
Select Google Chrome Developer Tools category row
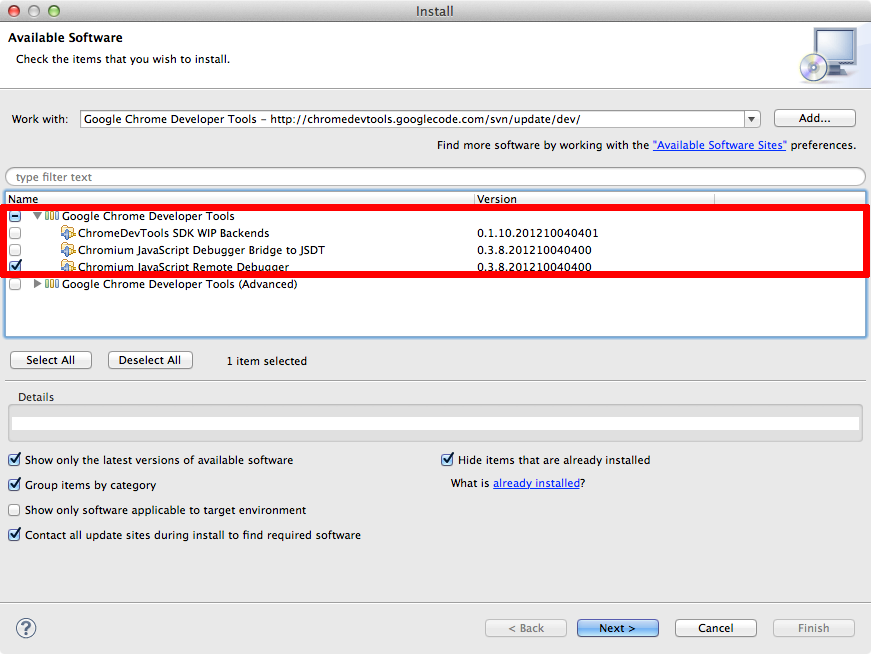tap(436, 216)
